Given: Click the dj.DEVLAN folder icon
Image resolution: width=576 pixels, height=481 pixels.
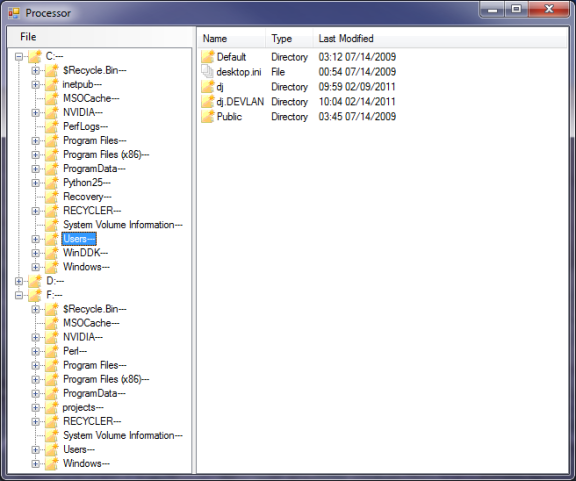Looking at the screenshot, I should pyautogui.click(x=208, y=101).
